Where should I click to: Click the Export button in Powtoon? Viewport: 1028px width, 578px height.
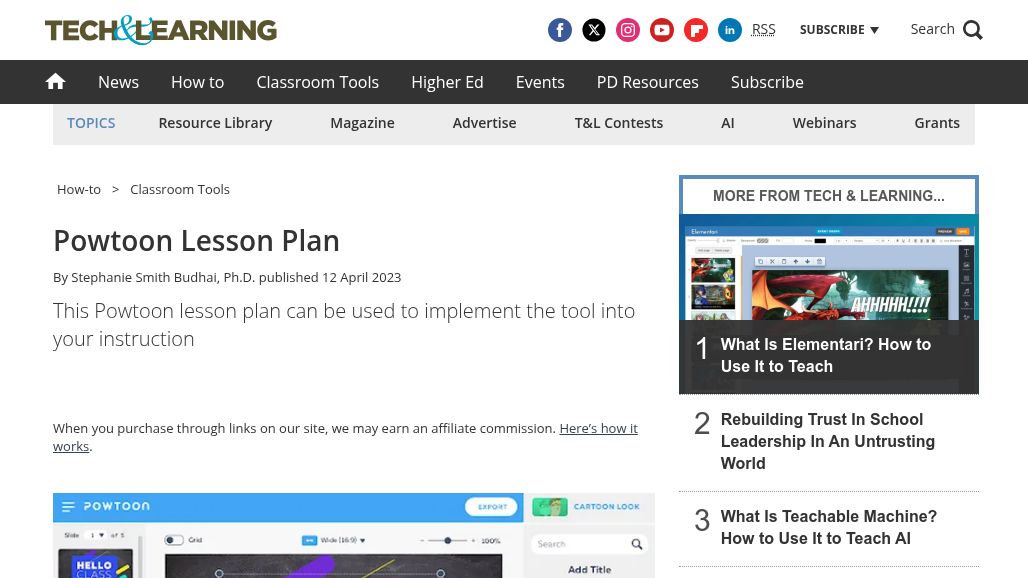[x=492, y=507]
